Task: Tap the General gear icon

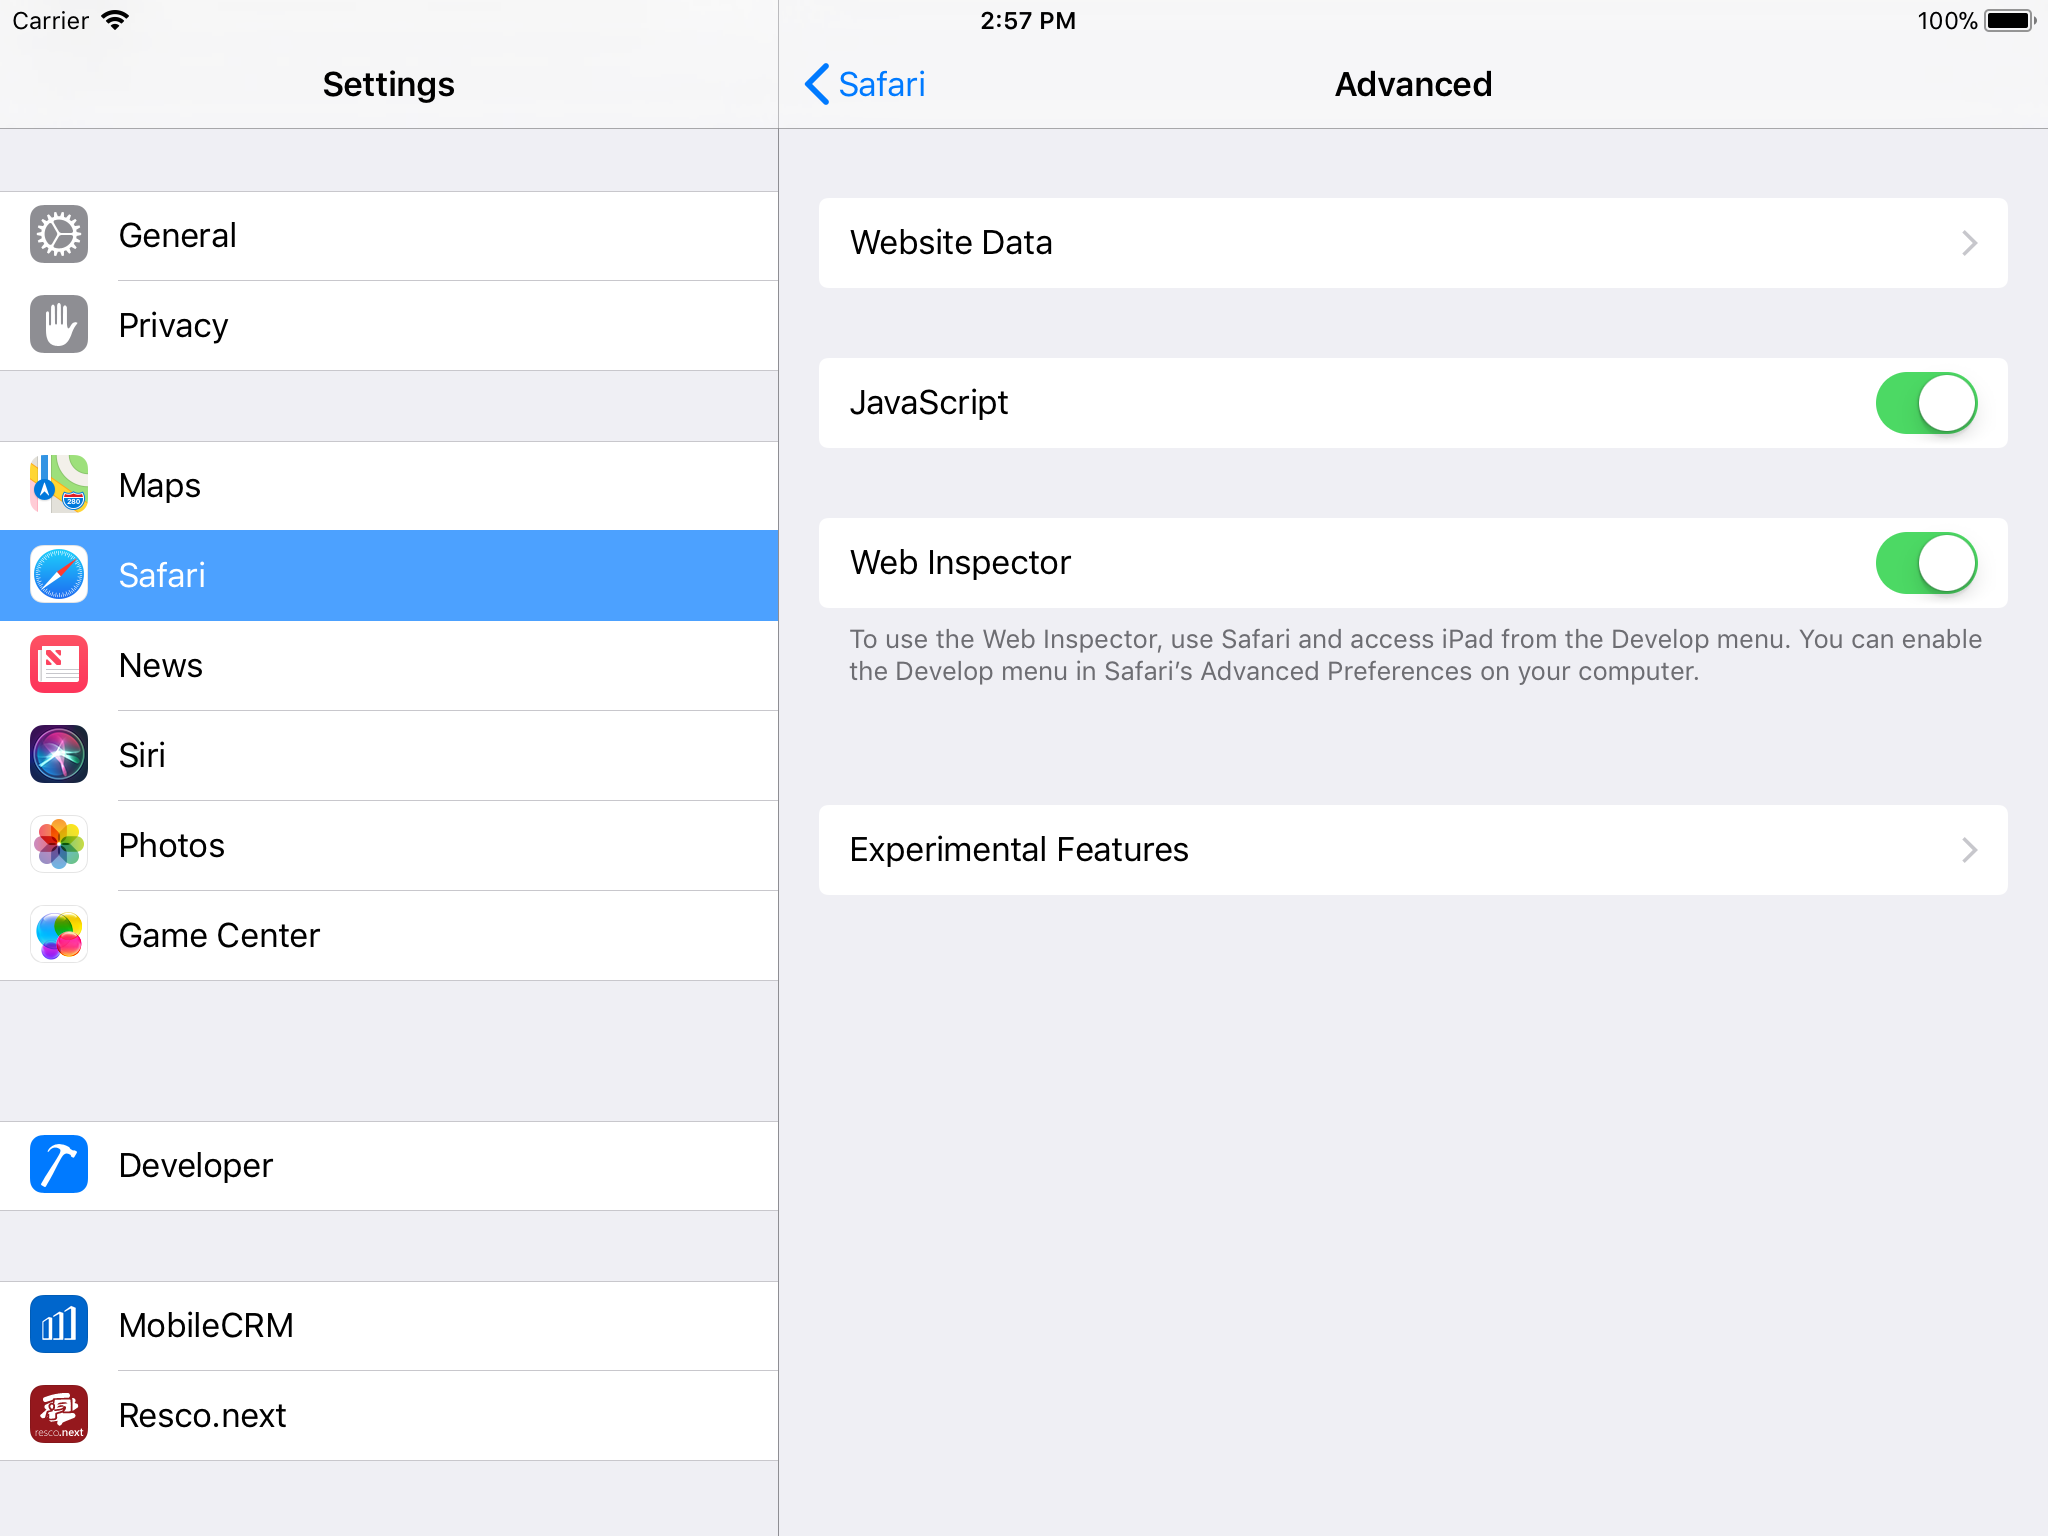Action: click(59, 235)
